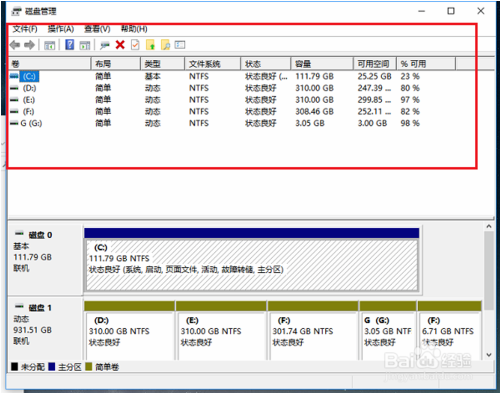The image size is (500, 393).
Task: Click the drive icon beside G (G:) in list
Action: tap(14, 123)
